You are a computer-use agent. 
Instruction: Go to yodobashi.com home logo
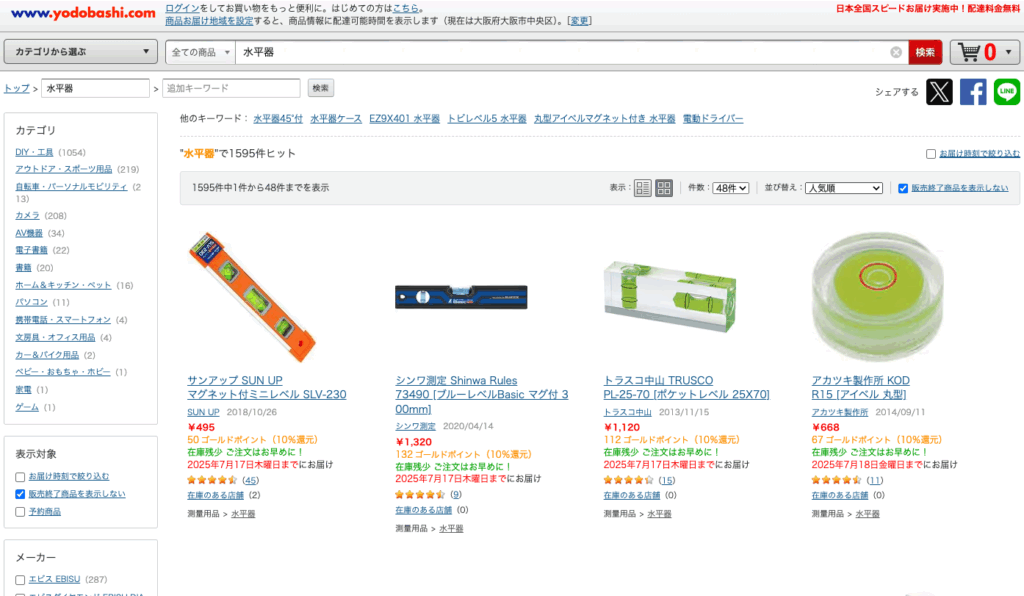tap(83, 12)
